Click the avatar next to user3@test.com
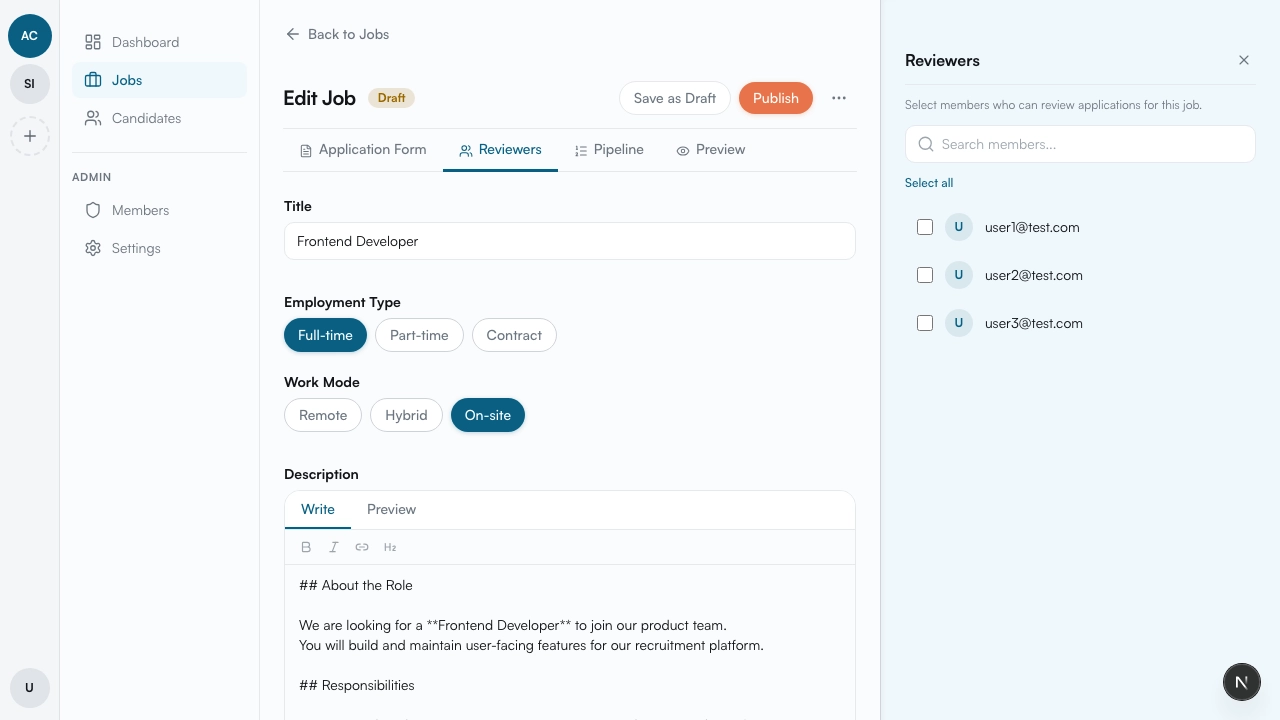The height and width of the screenshot is (720, 1280). (959, 323)
